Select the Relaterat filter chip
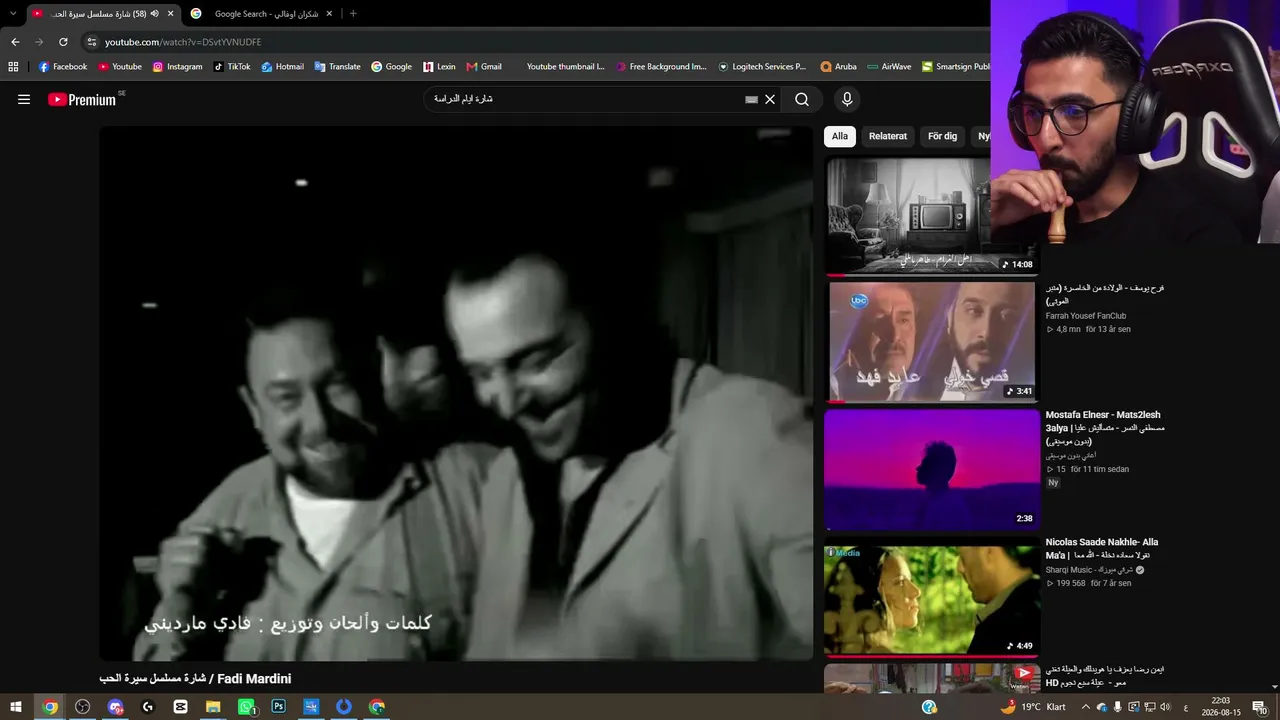Viewport: 1280px width, 720px height. pos(888,136)
